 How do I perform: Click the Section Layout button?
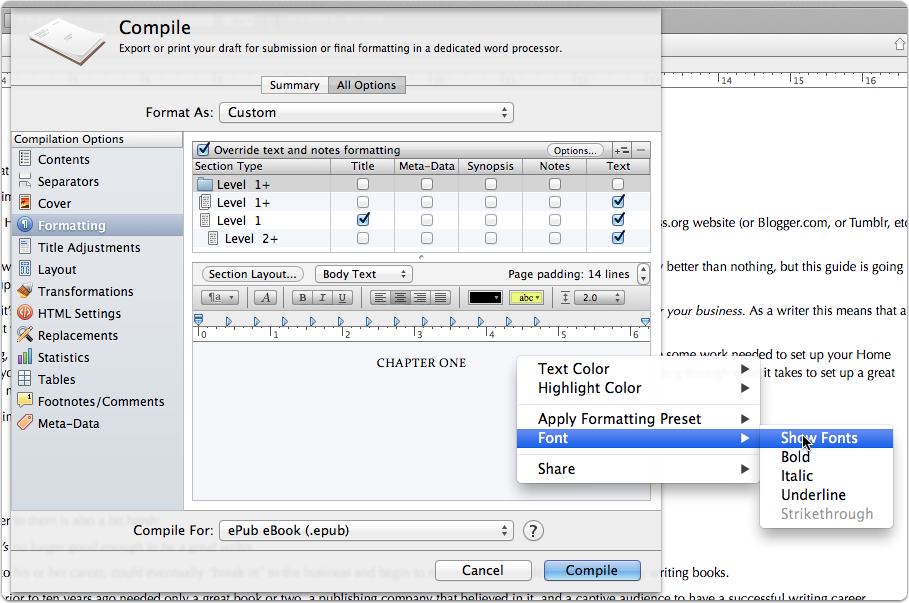253,274
